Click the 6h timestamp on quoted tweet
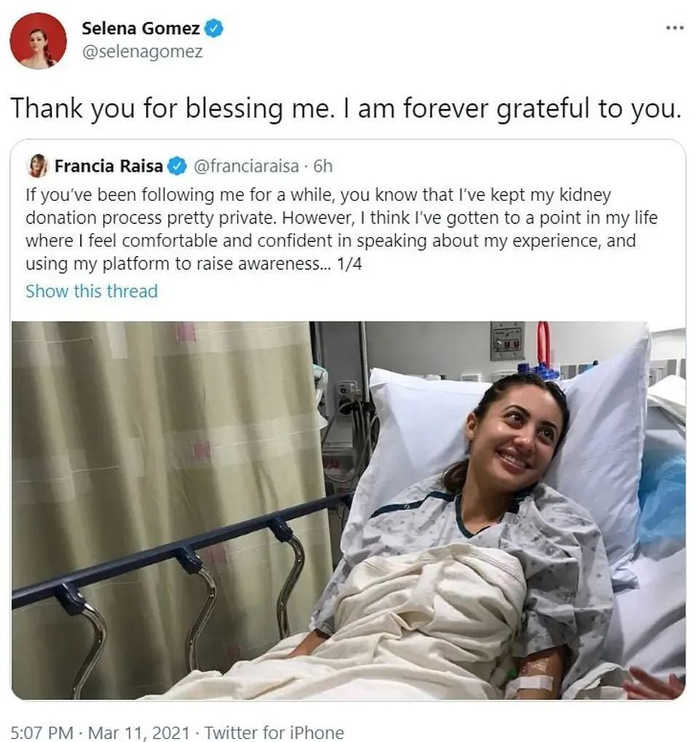Viewport: 700px width, 742px height. pos(323,165)
